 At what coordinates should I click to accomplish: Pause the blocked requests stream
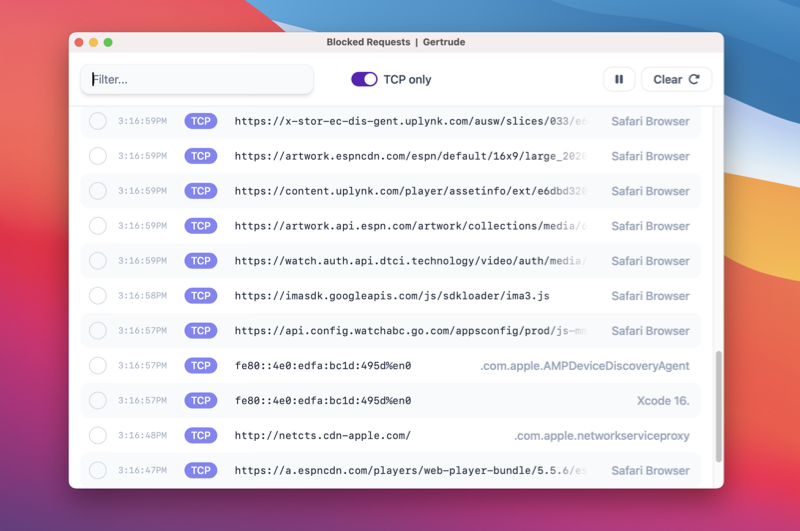pyautogui.click(x=619, y=80)
